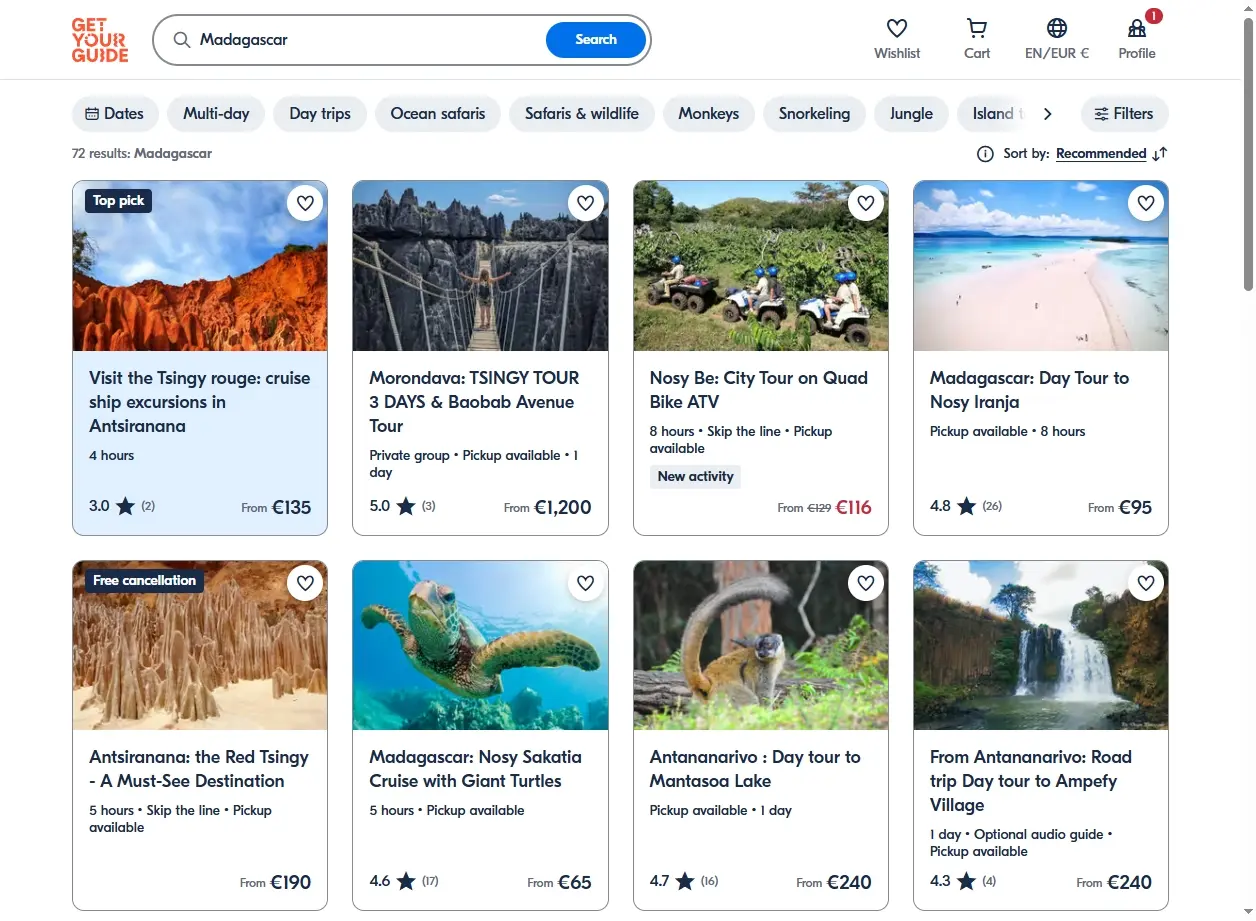Wishlist Day Tour to Nosy Iranja
The height and width of the screenshot is (921, 1256).
1146,203
